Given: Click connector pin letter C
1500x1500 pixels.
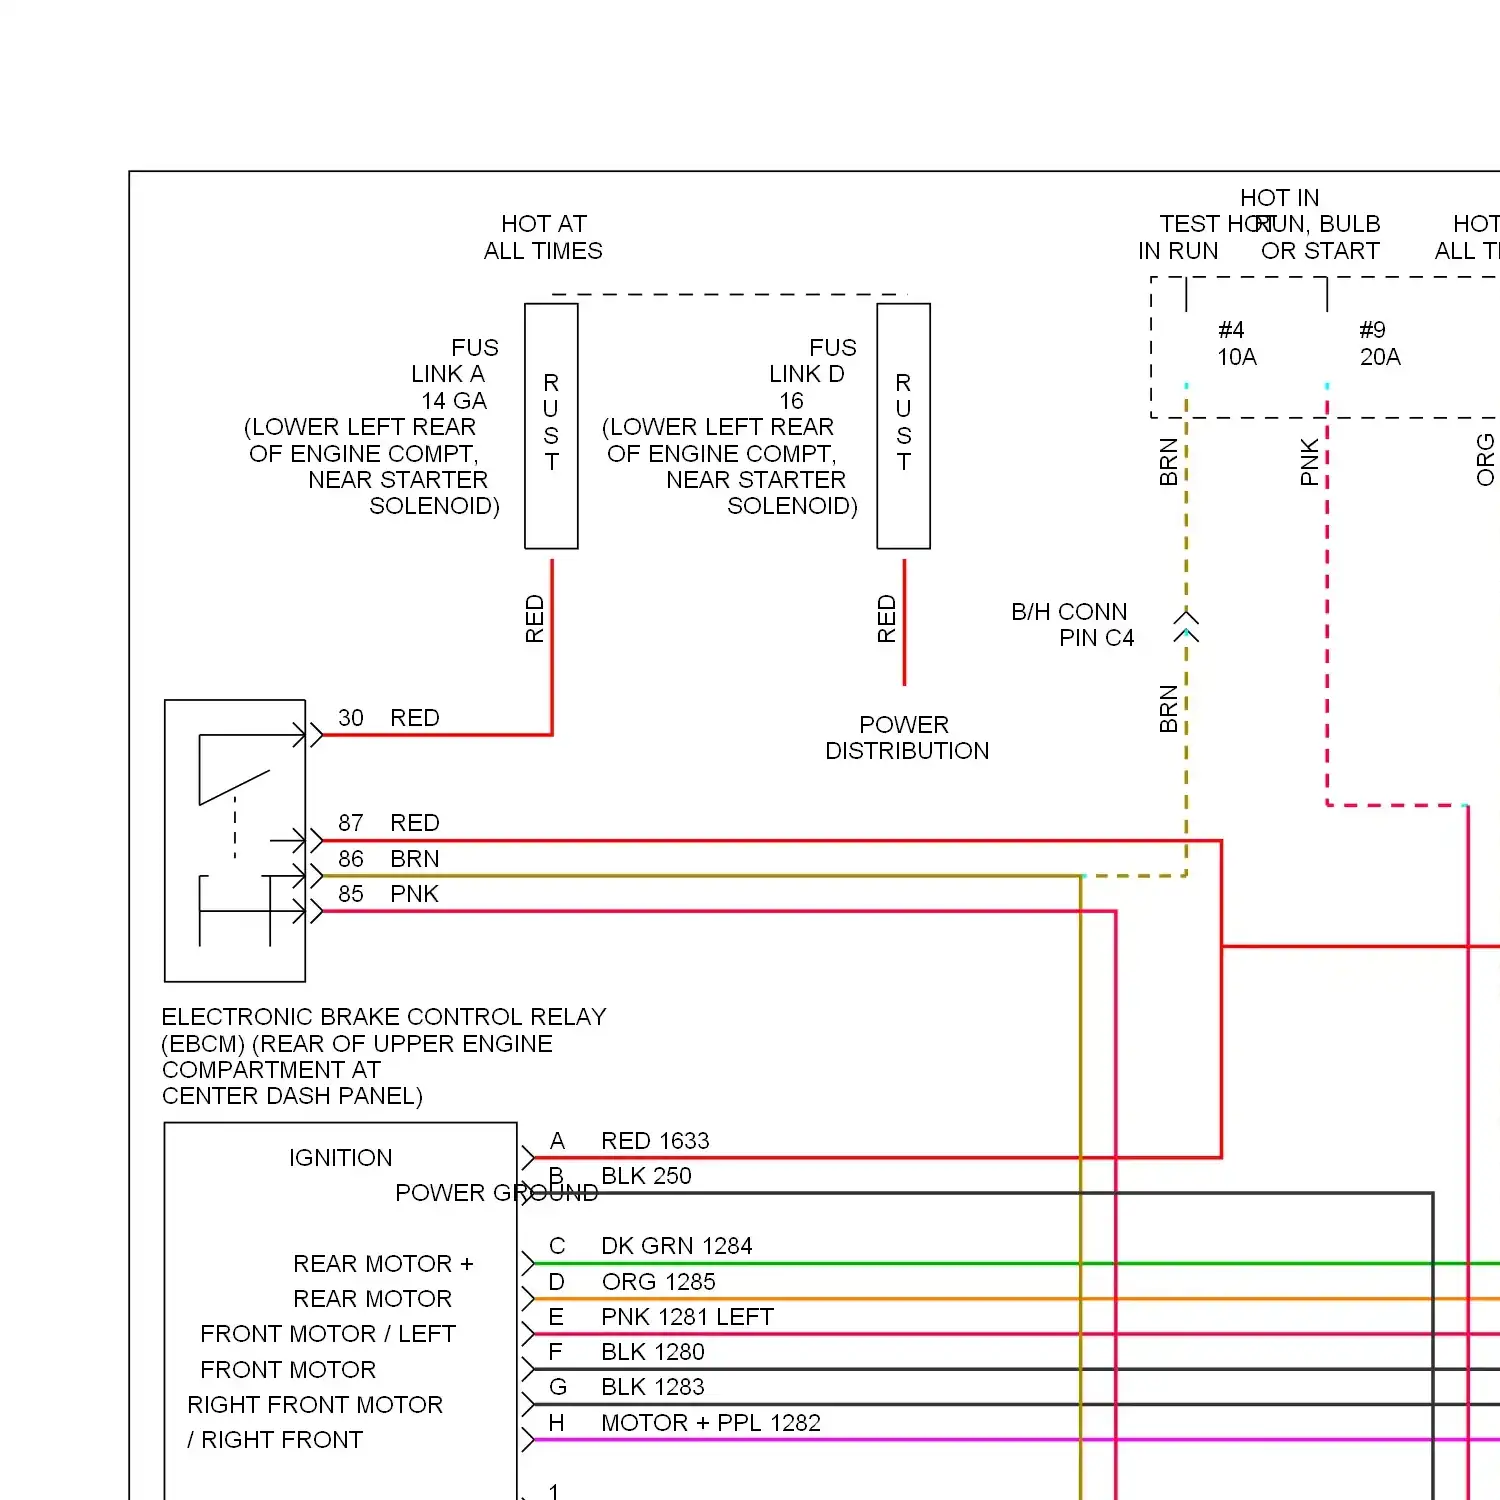Looking at the screenshot, I should 557,1246.
